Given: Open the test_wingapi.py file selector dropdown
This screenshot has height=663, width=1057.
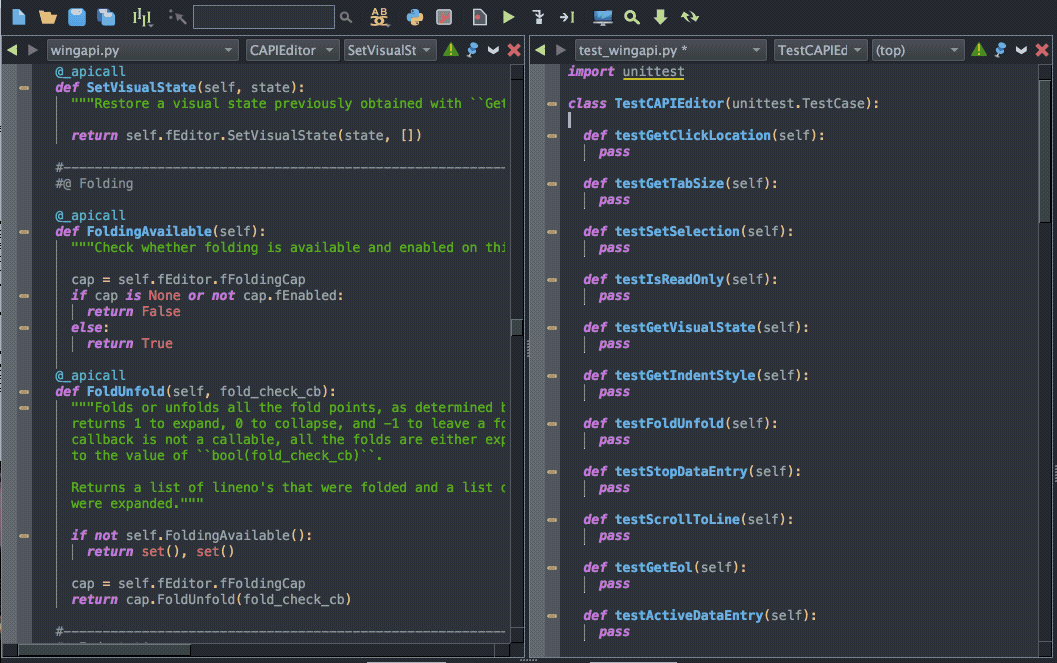Looking at the screenshot, I should tap(671, 50).
